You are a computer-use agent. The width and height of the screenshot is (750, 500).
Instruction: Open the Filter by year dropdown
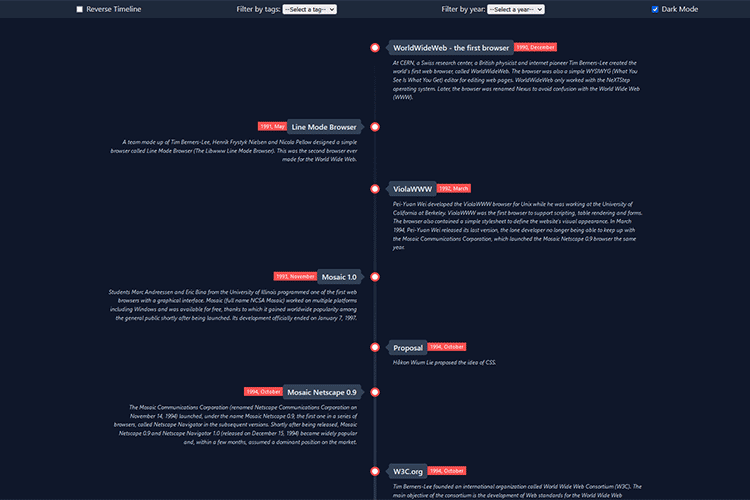point(516,9)
